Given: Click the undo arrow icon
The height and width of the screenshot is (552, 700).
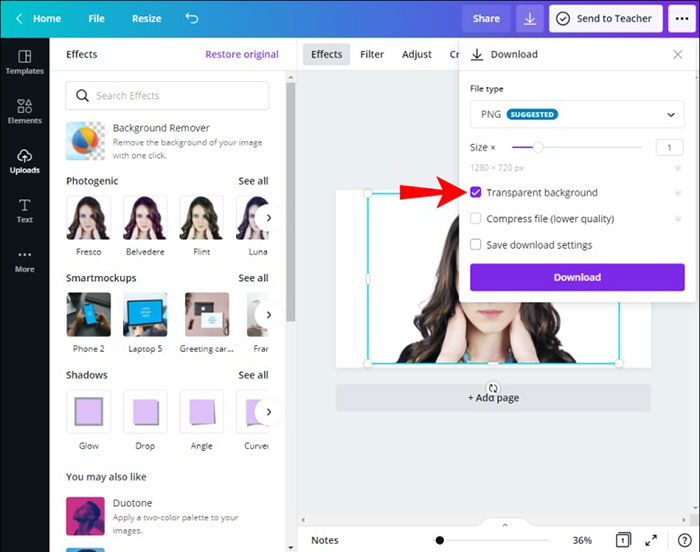Looking at the screenshot, I should click(x=192, y=18).
